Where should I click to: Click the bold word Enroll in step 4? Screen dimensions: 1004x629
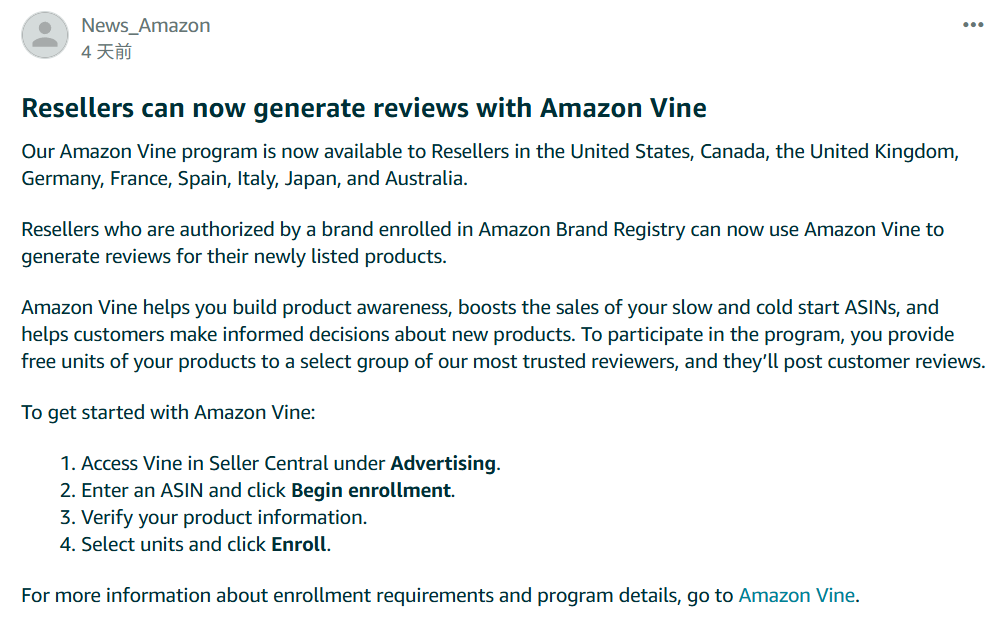299,544
